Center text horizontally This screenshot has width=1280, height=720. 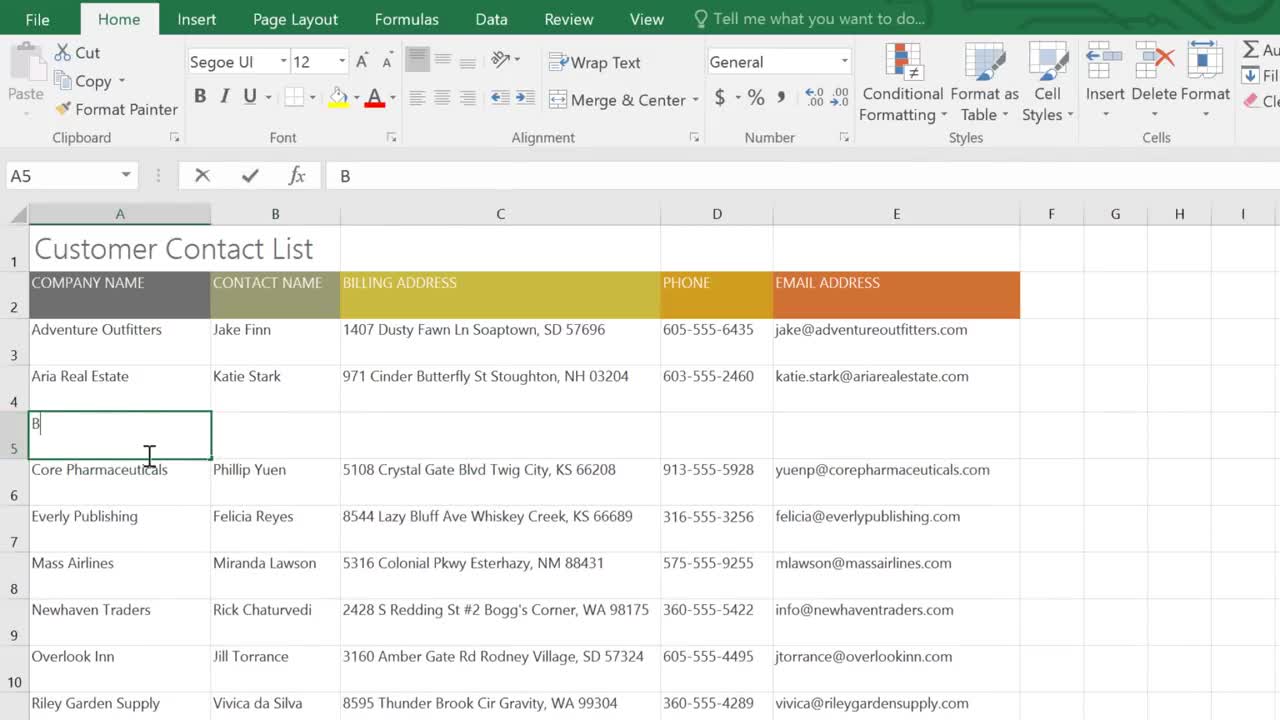click(x=443, y=98)
